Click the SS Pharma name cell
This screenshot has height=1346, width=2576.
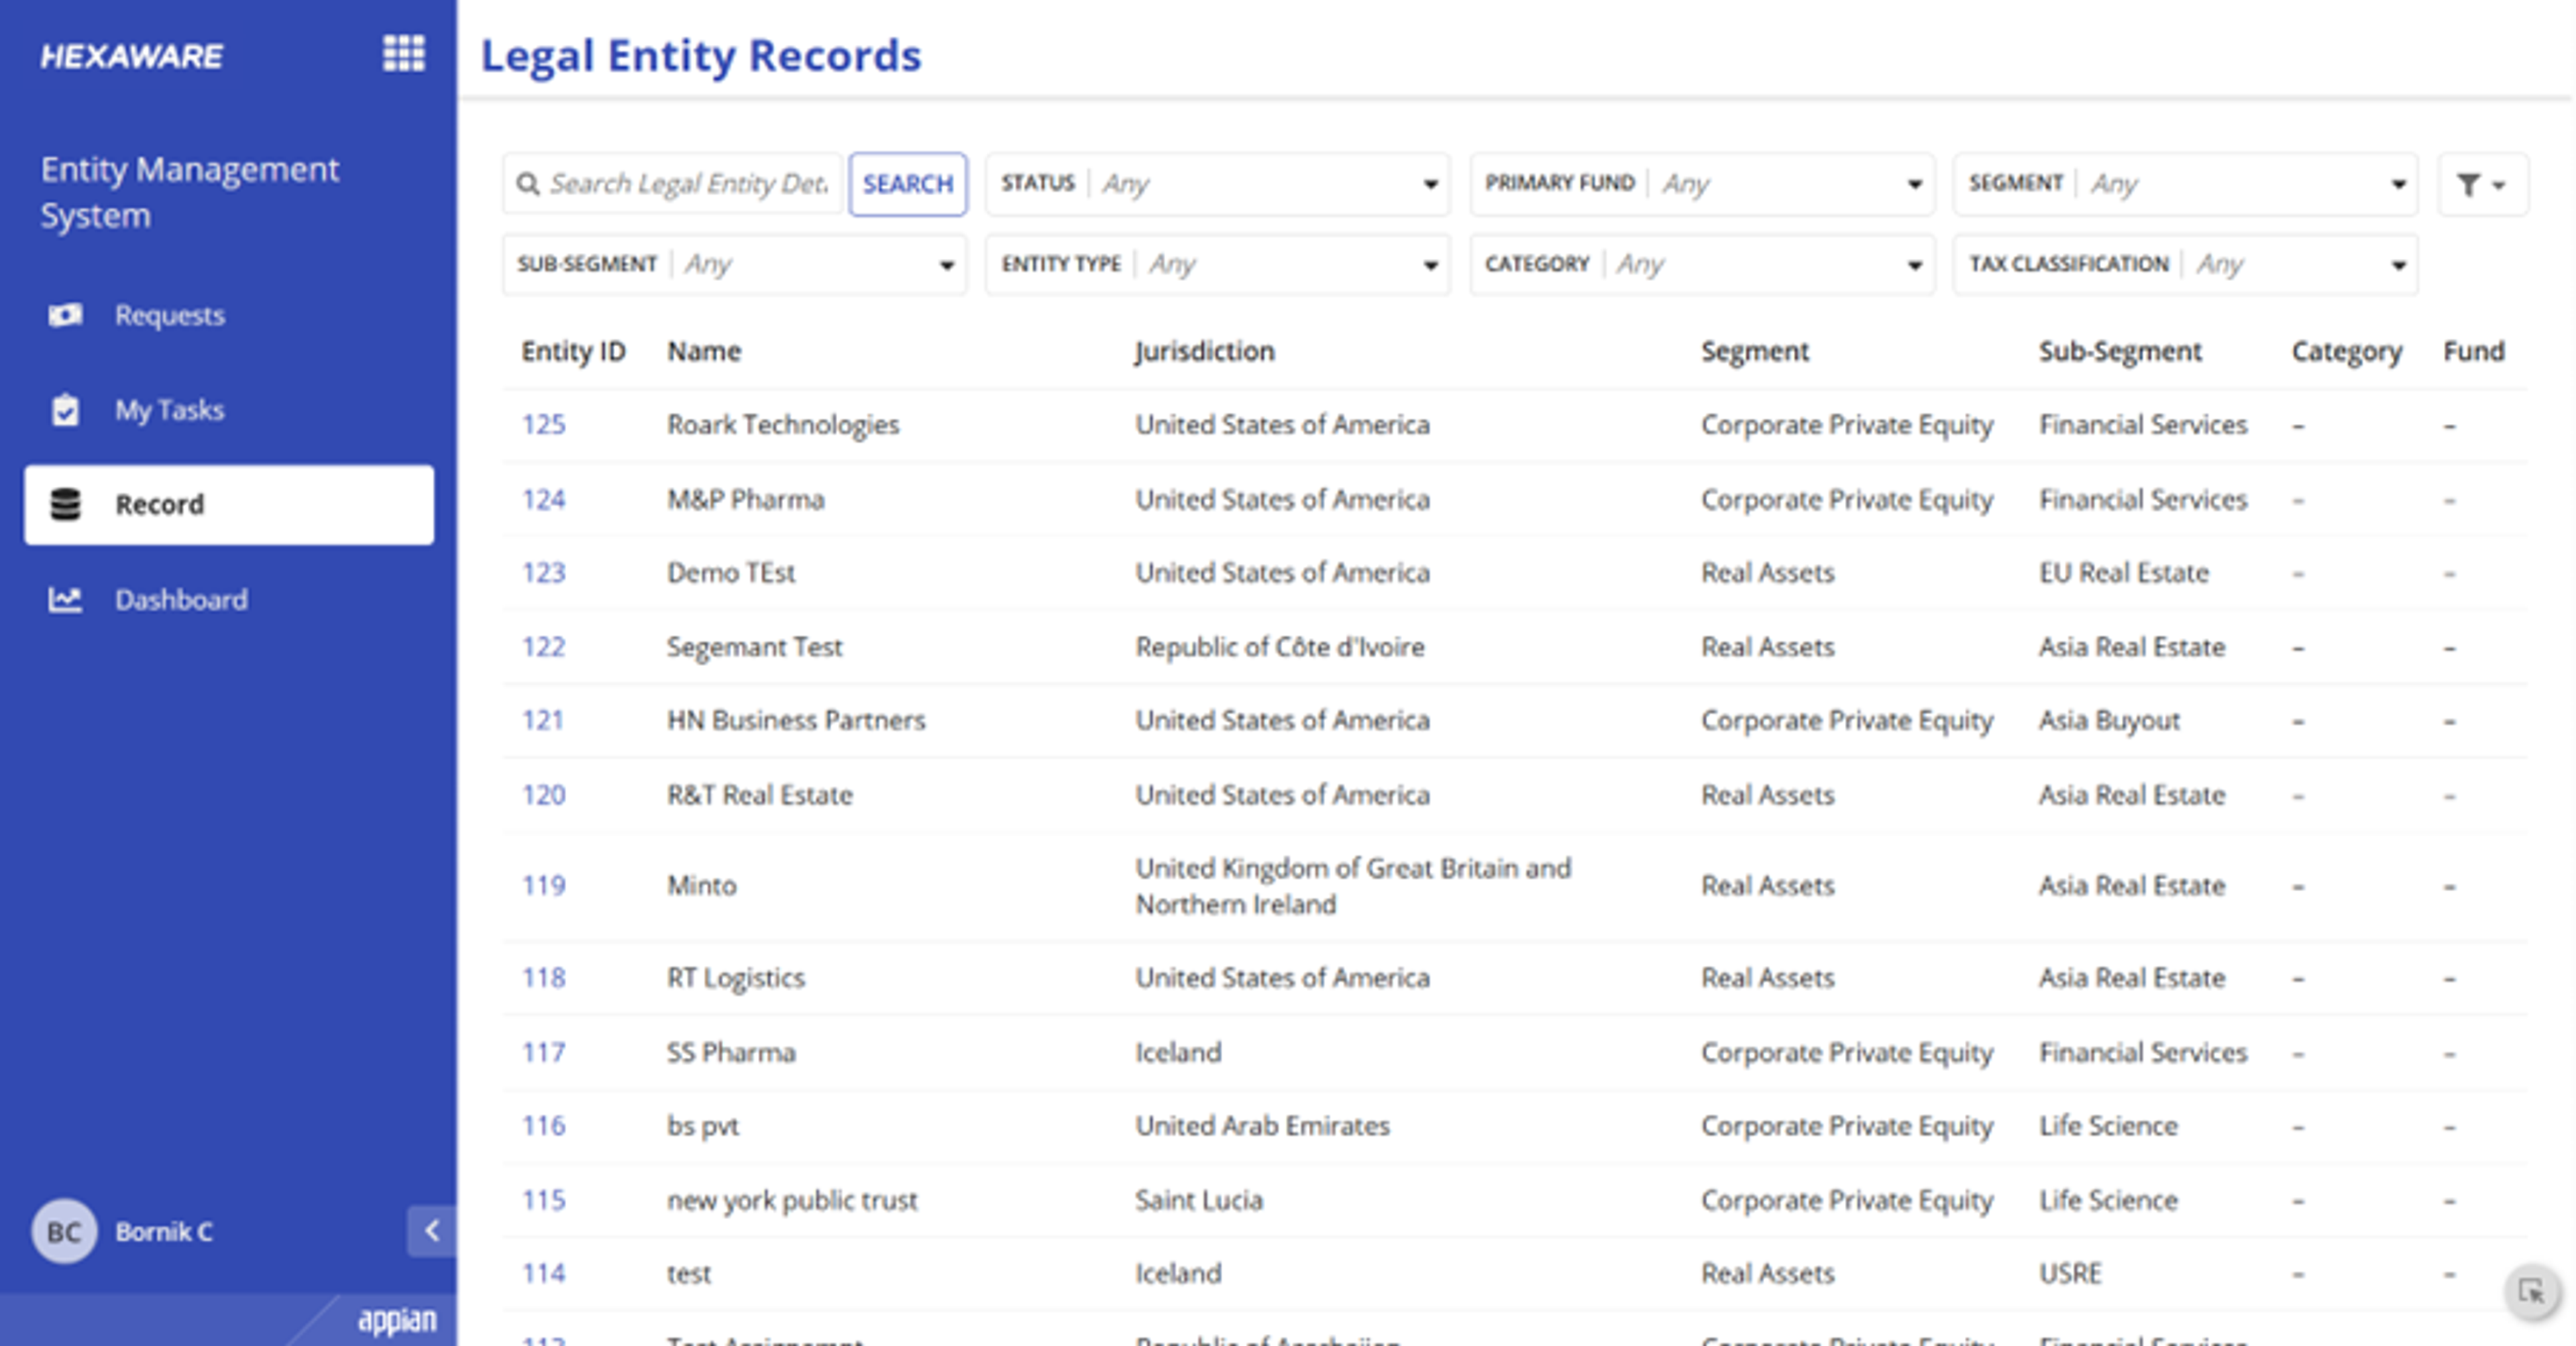coord(731,1052)
